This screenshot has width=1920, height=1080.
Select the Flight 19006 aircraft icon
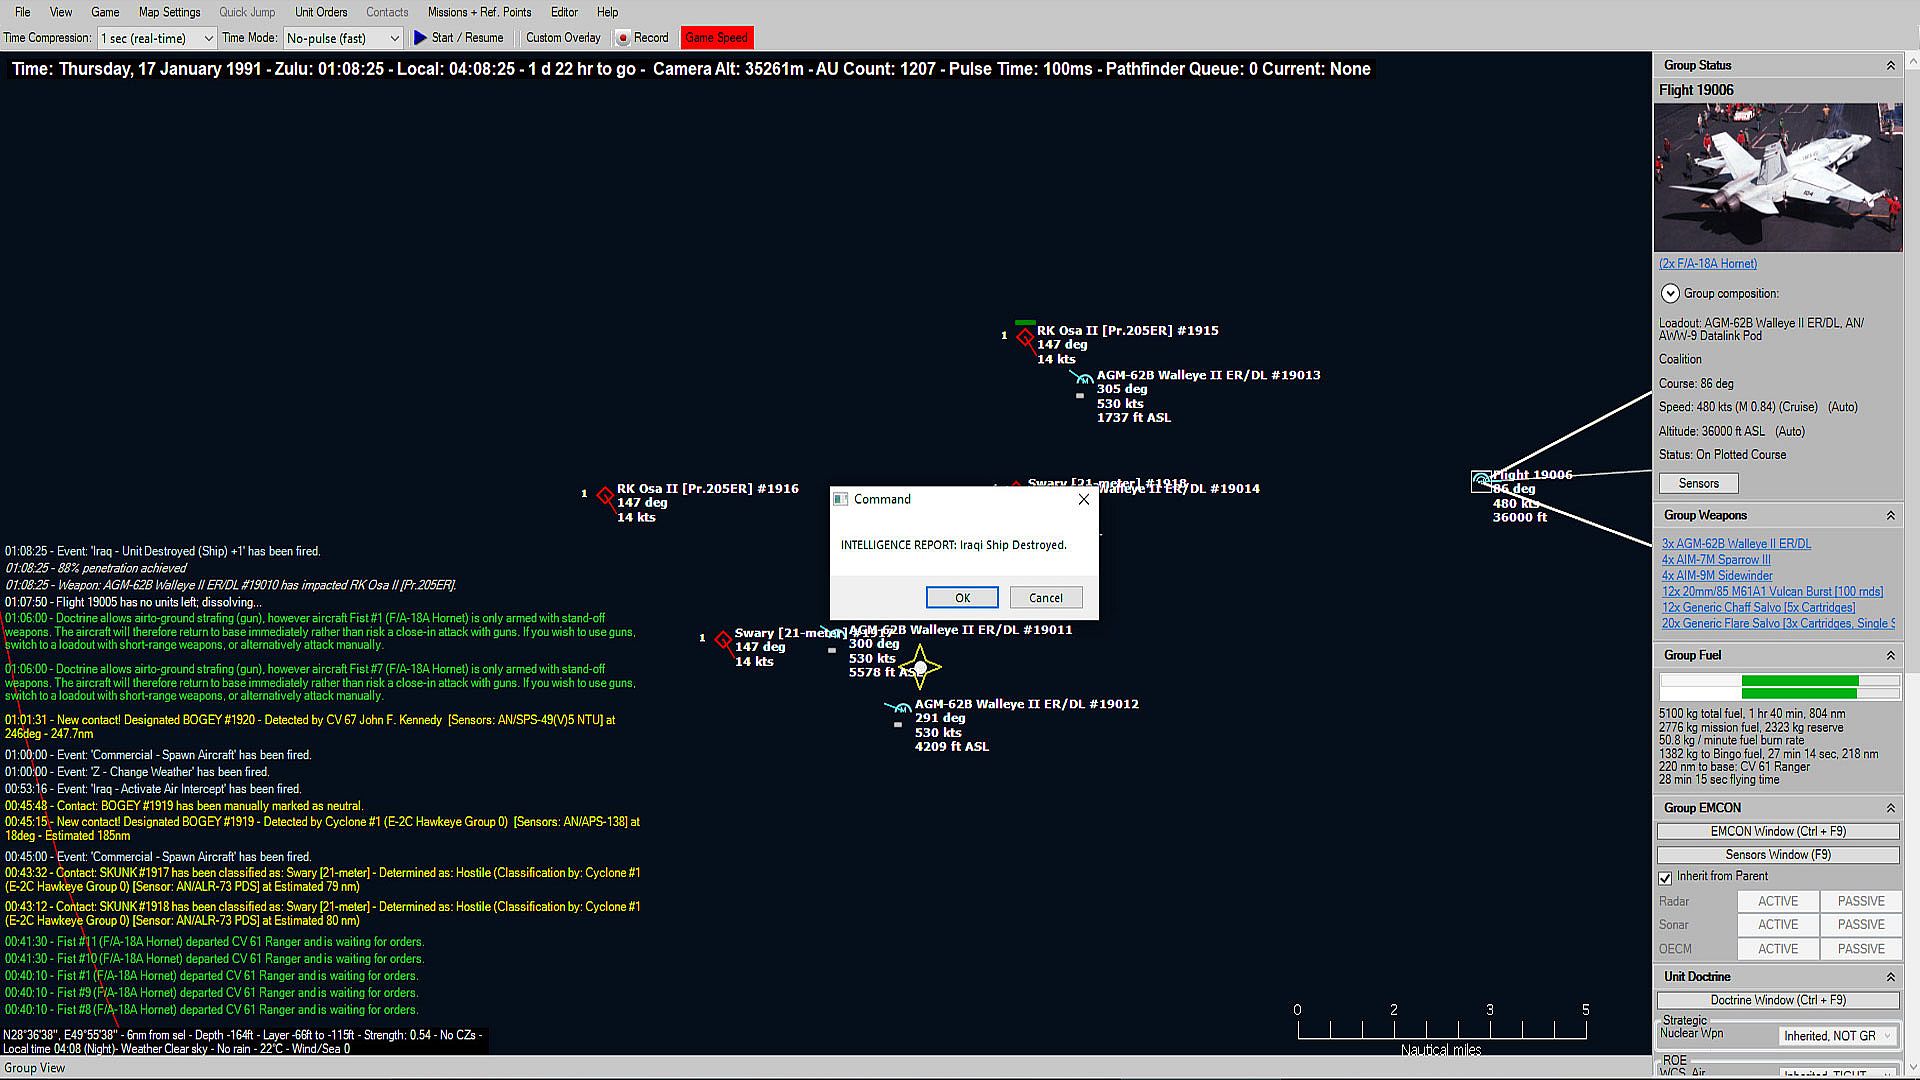coord(1481,481)
